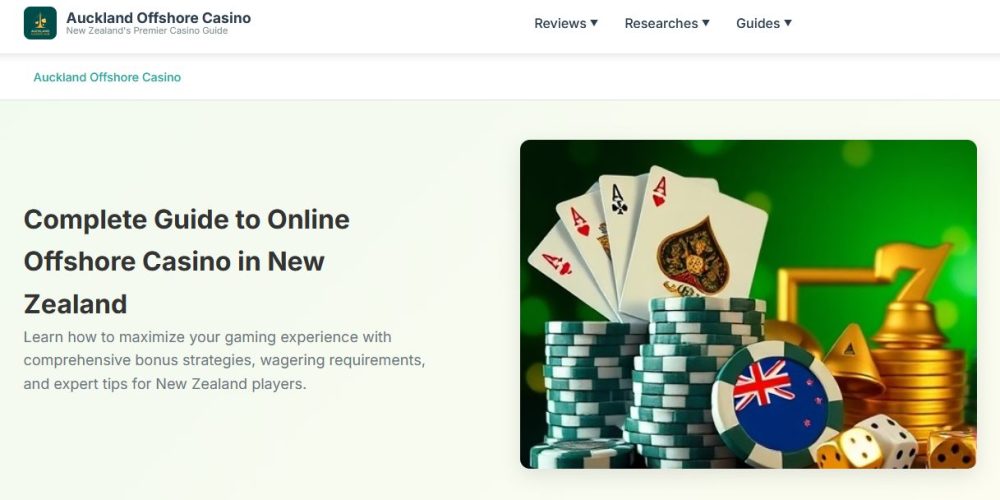1000x500 pixels.
Task: Click the stack of gold coins
Action: point(918,389)
